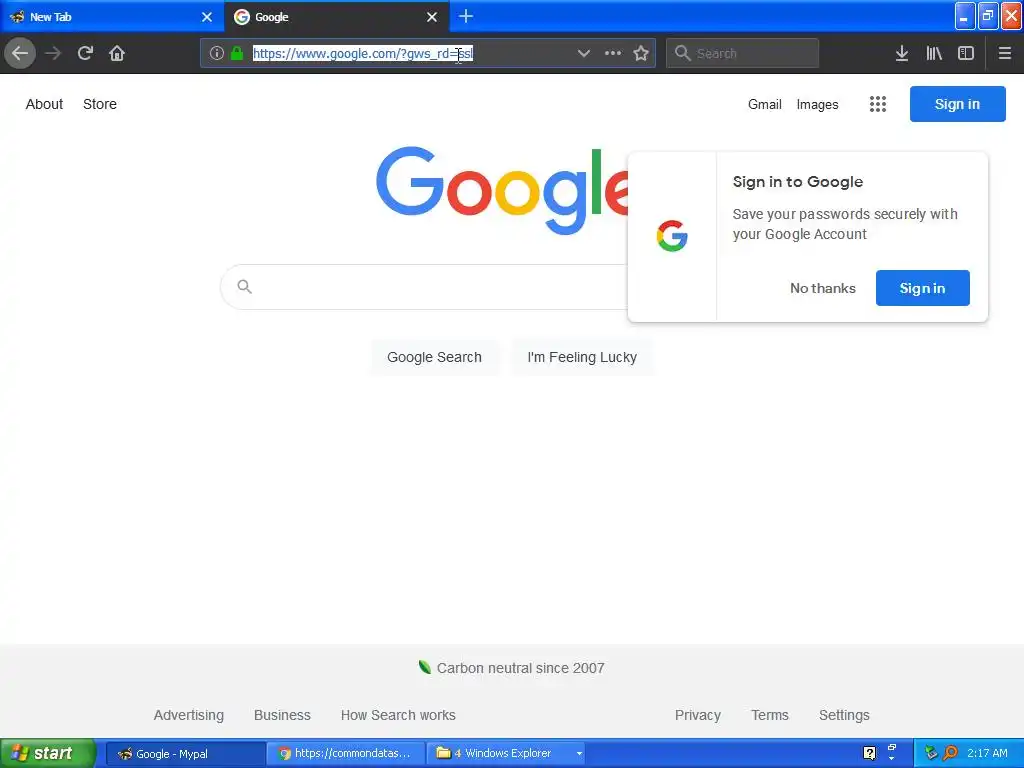The width and height of the screenshot is (1024, 768).
Task: Open the Terms footer link
Action: (x=770, y=715)
